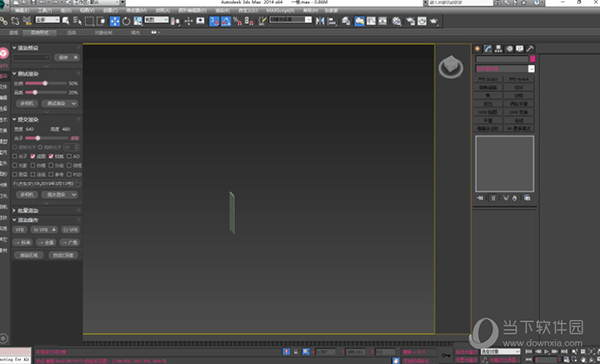Enable the AO checkbox

pos(69,156)
